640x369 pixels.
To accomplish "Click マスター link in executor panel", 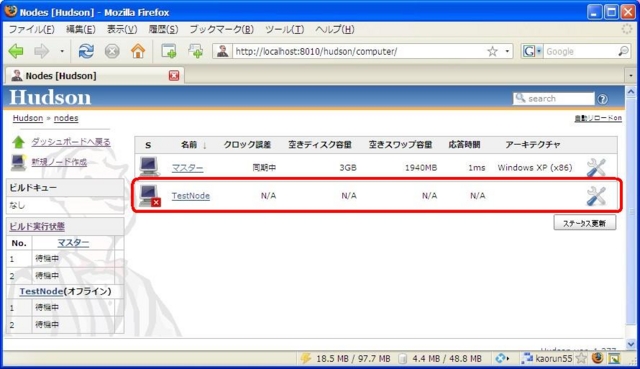I will pyautogui.click(x=73, y=243).
